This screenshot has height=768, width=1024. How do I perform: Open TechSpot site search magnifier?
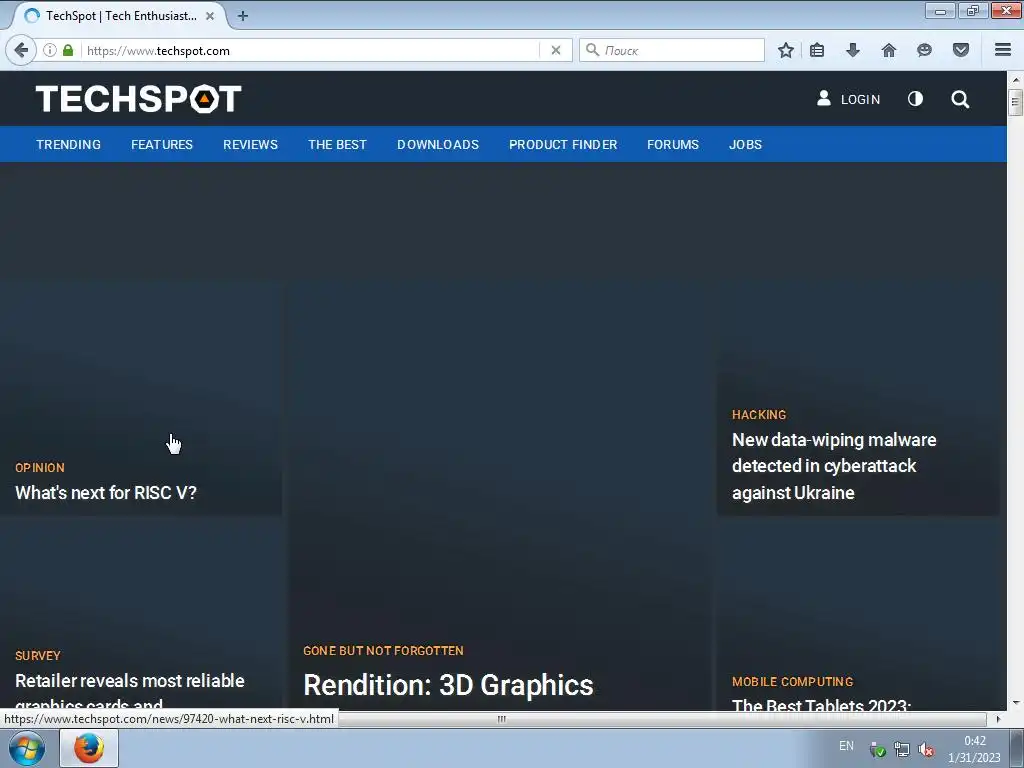[960, 99]
